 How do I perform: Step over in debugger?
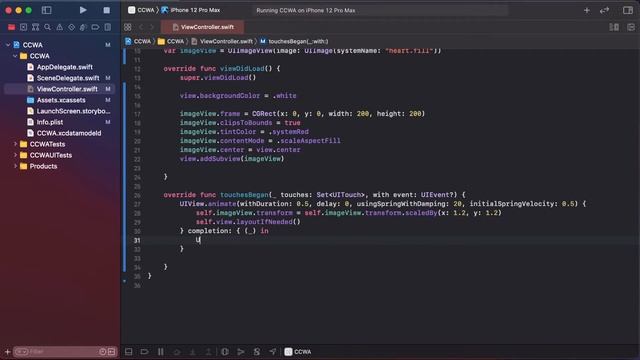click(x=177, y=351)
